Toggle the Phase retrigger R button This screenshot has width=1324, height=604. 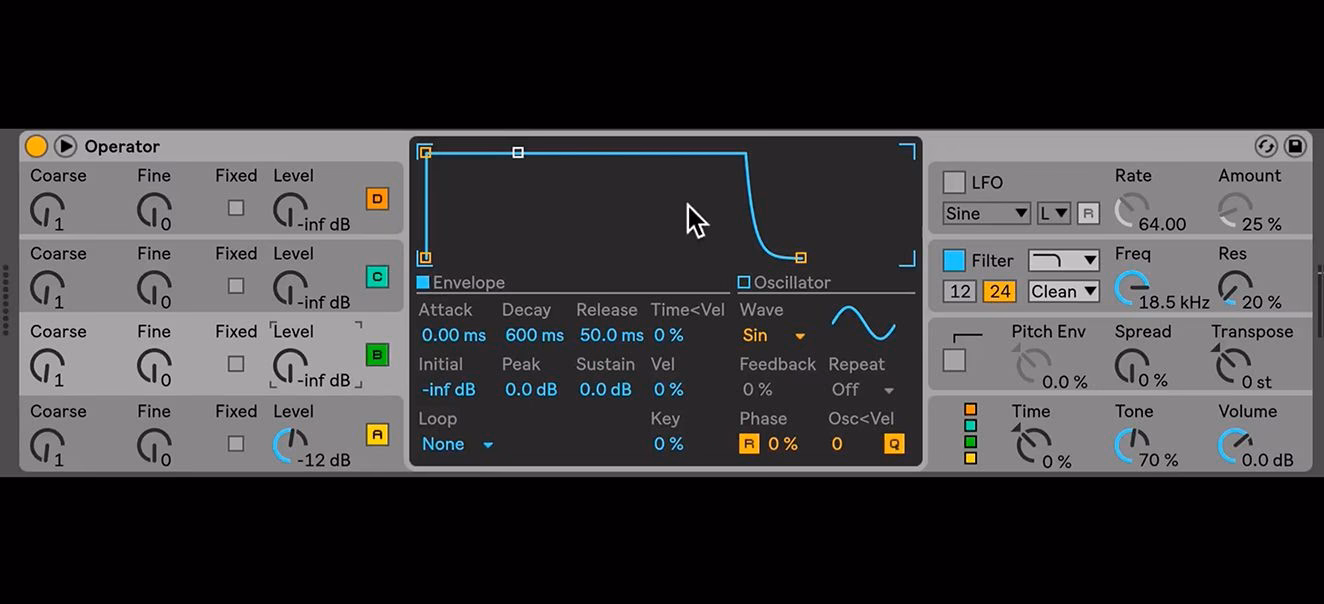click(x=748, y=443)
